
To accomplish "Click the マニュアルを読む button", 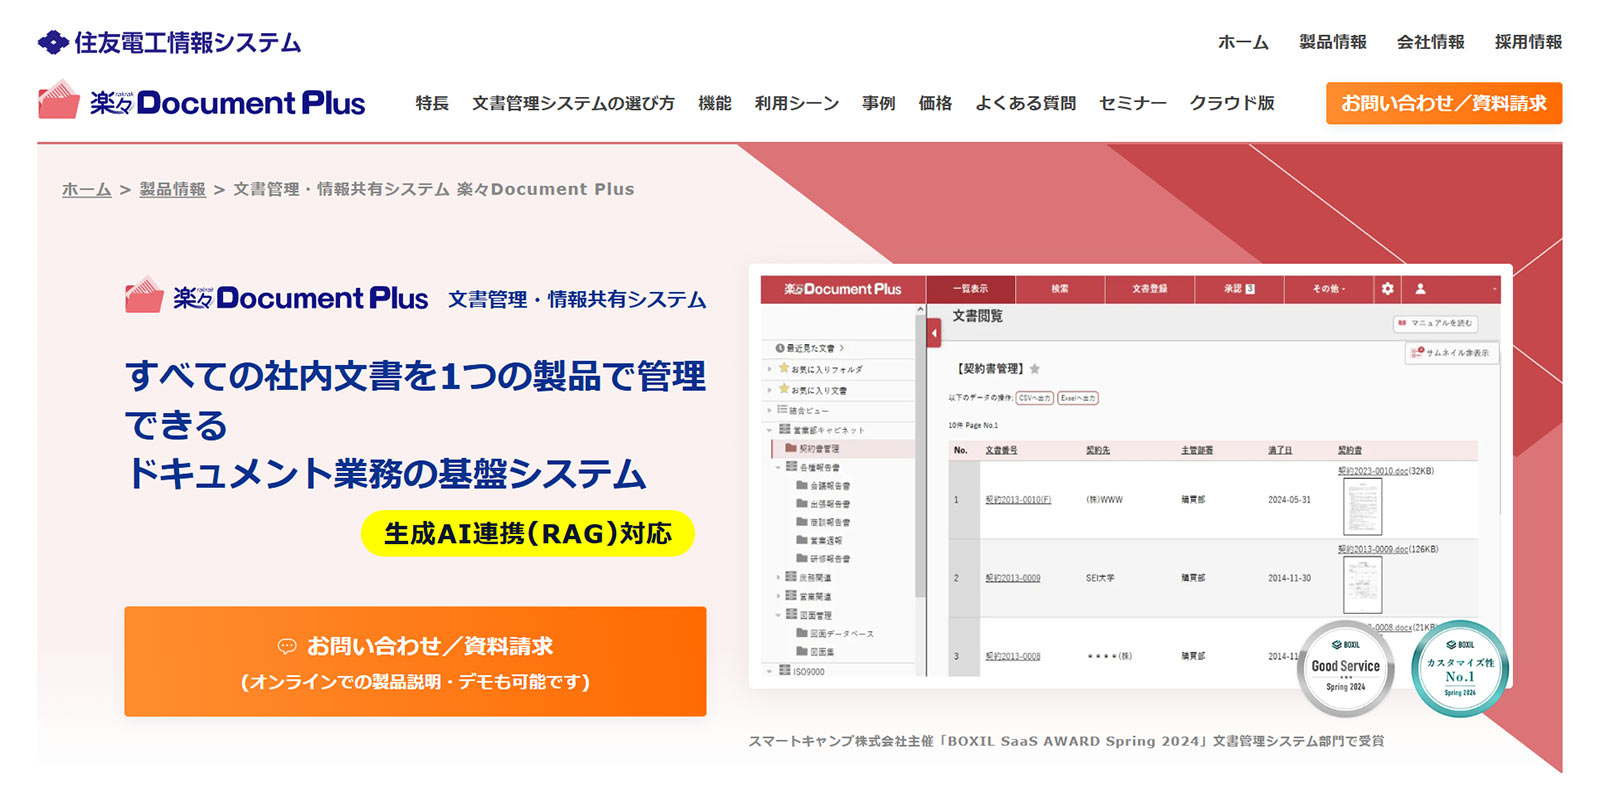I will pyautogui.click(x=1435, y=323).
